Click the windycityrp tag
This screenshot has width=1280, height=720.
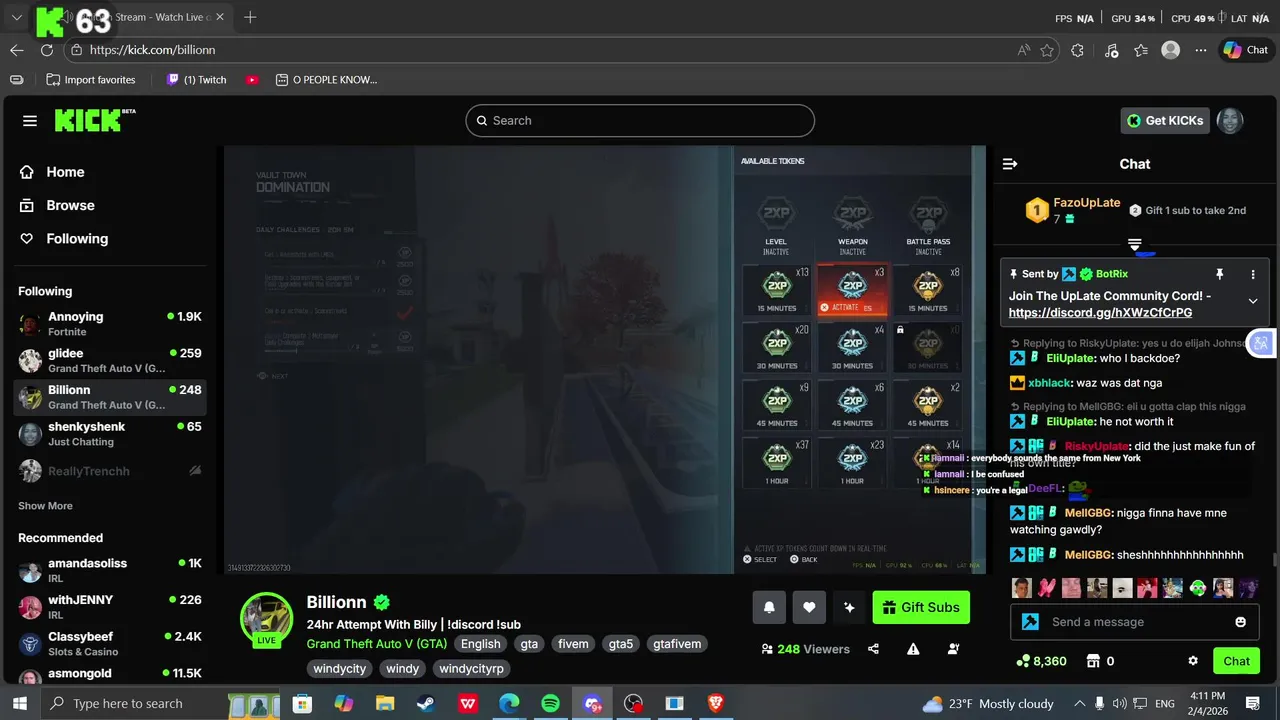tap(471, 668)
